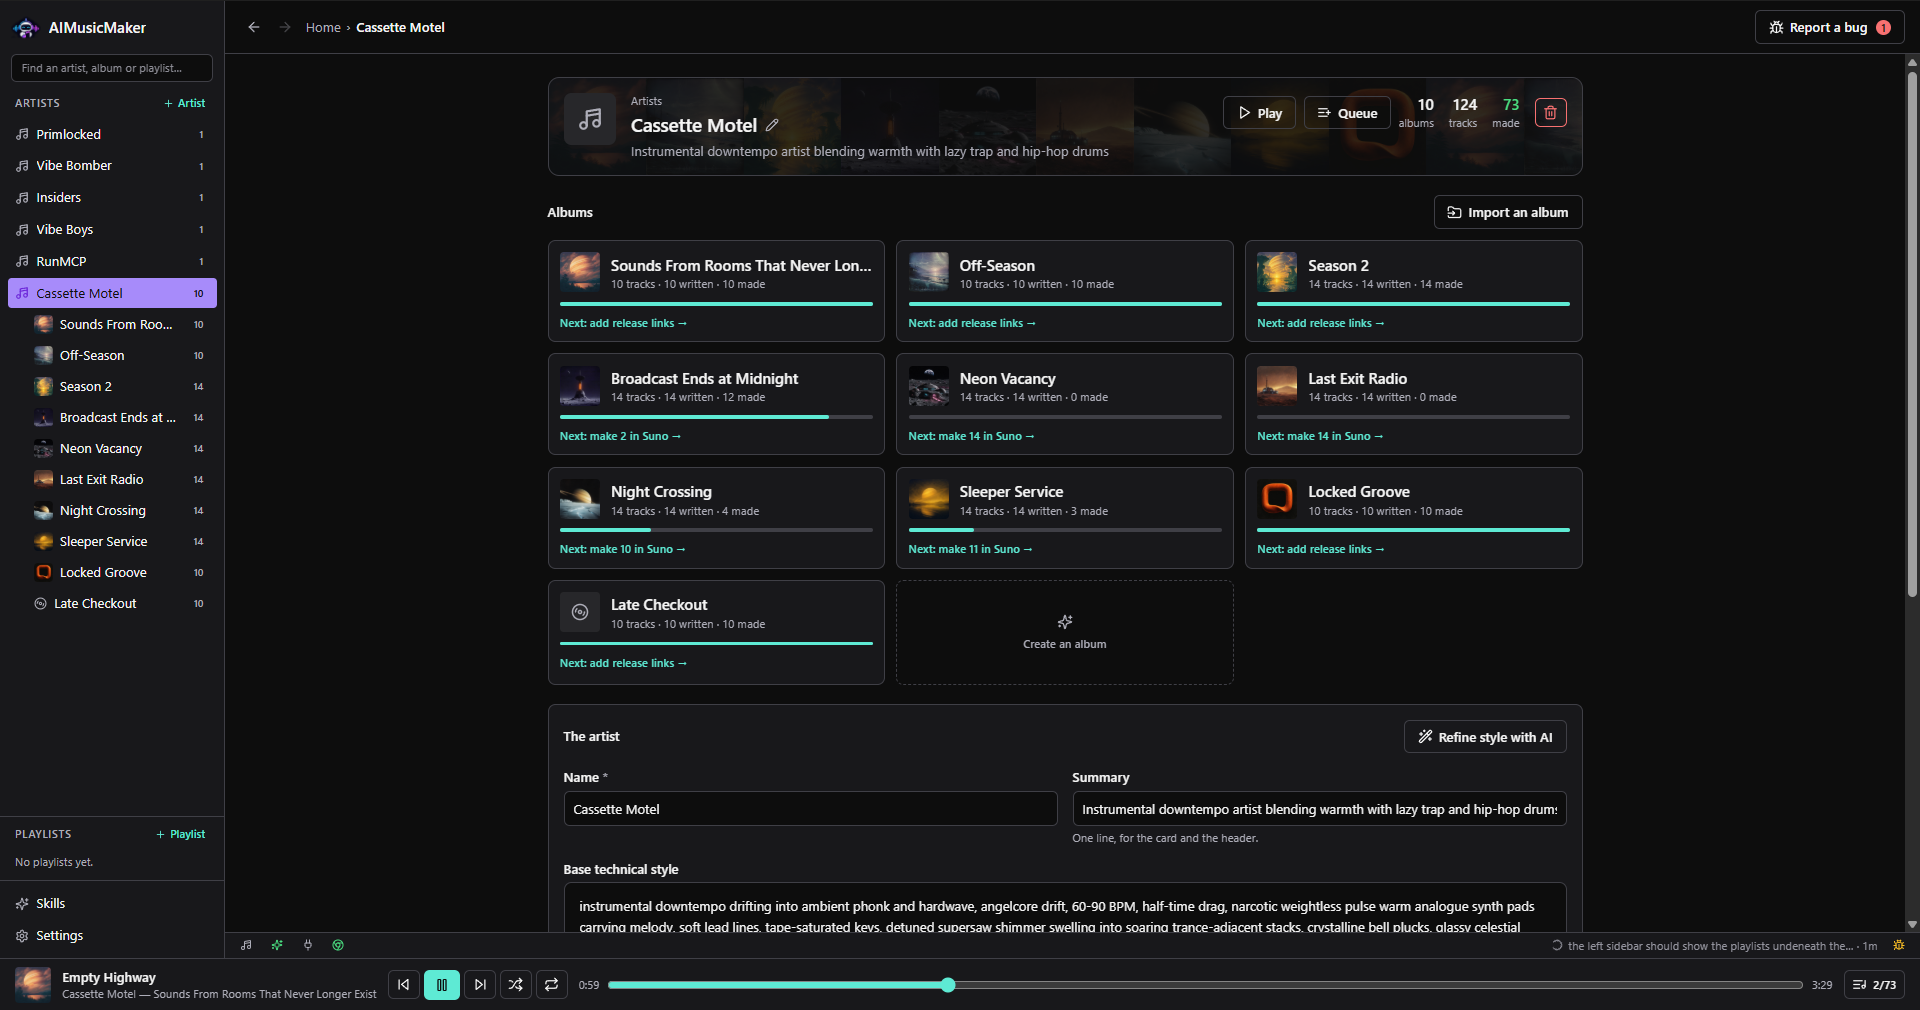Report a bug
Viewport: 1920px width, 1010px height.
tap(1829, 27)
